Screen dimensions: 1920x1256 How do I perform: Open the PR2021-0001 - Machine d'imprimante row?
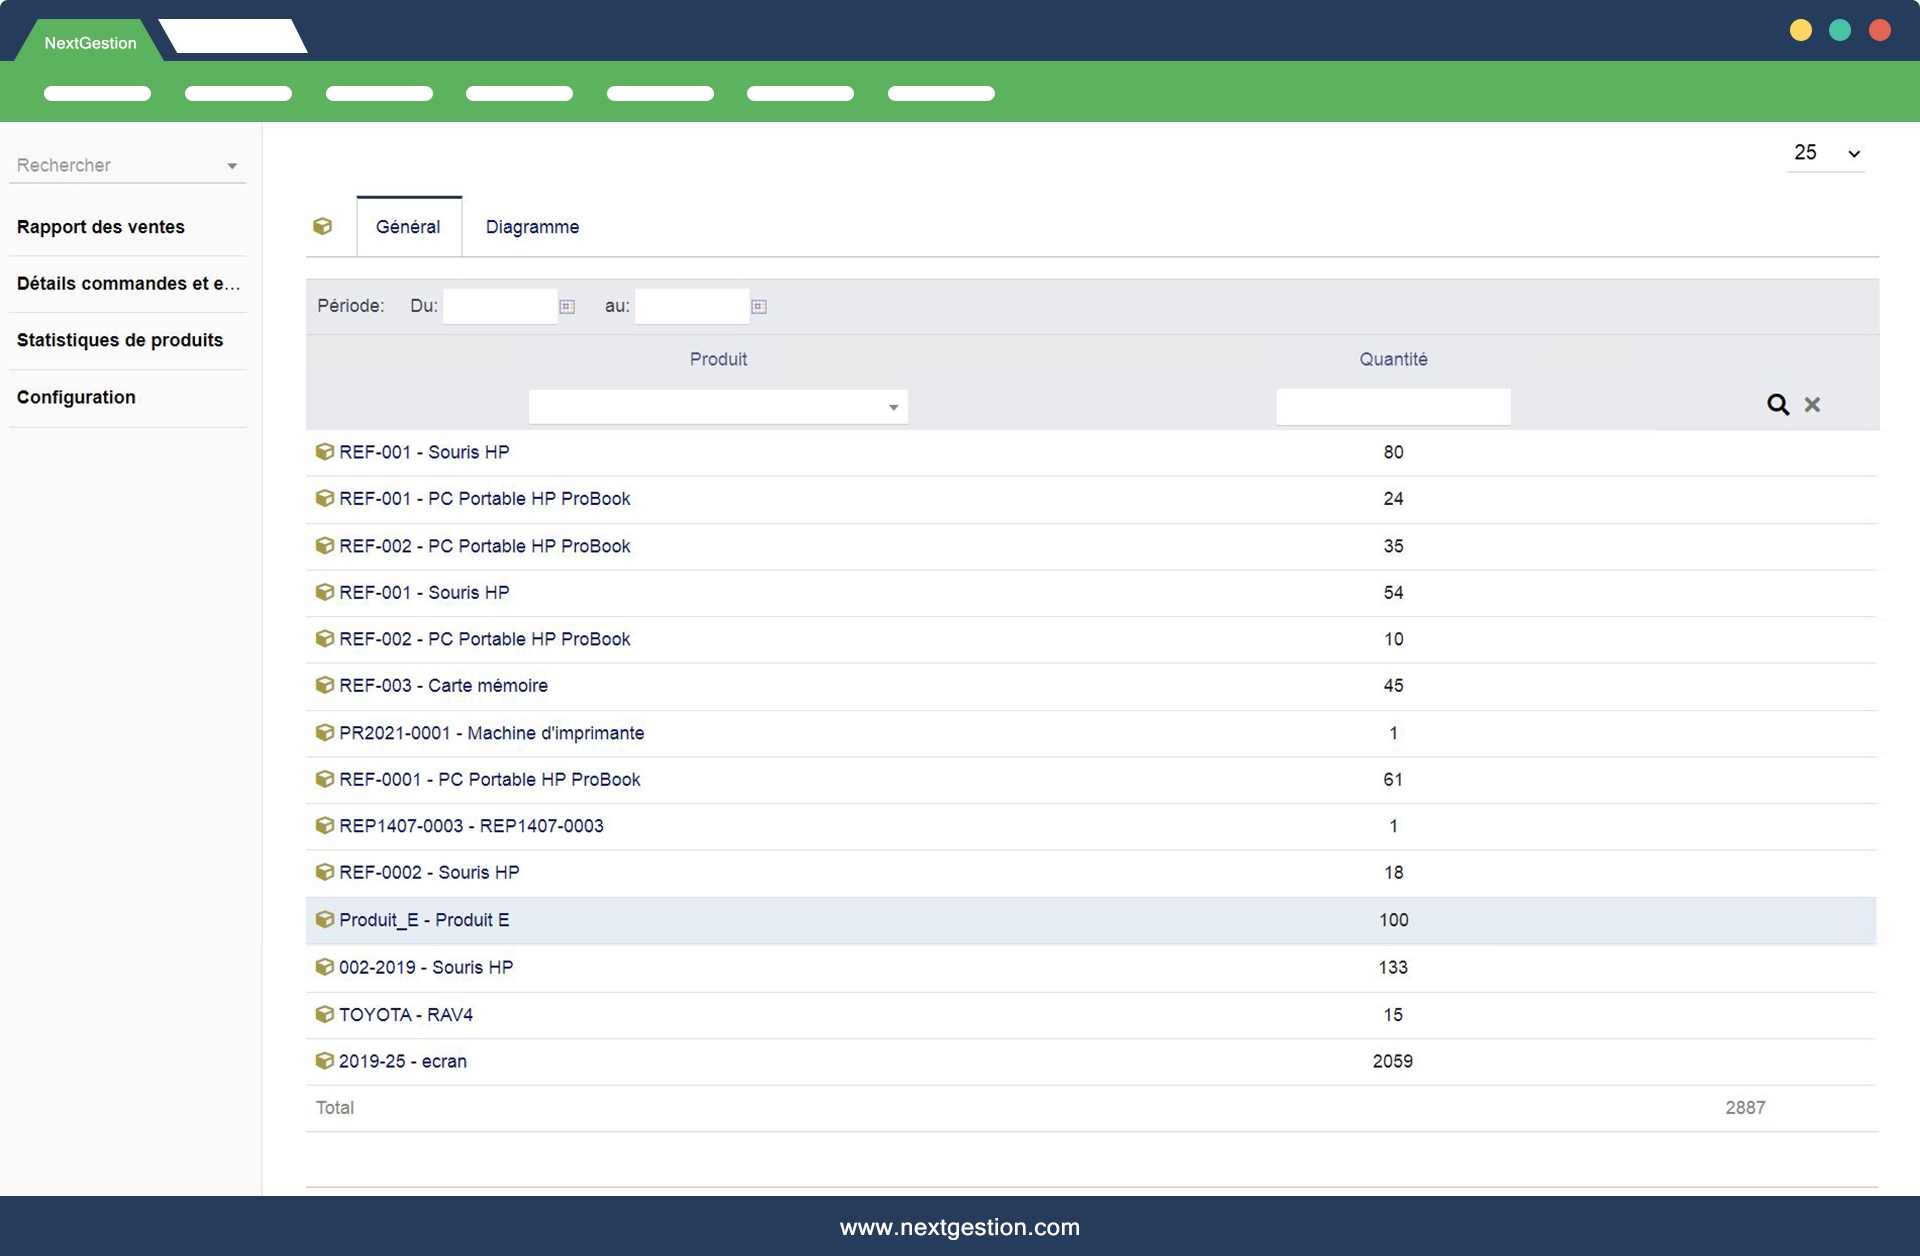pyautogui.click(x=491, y=733)
